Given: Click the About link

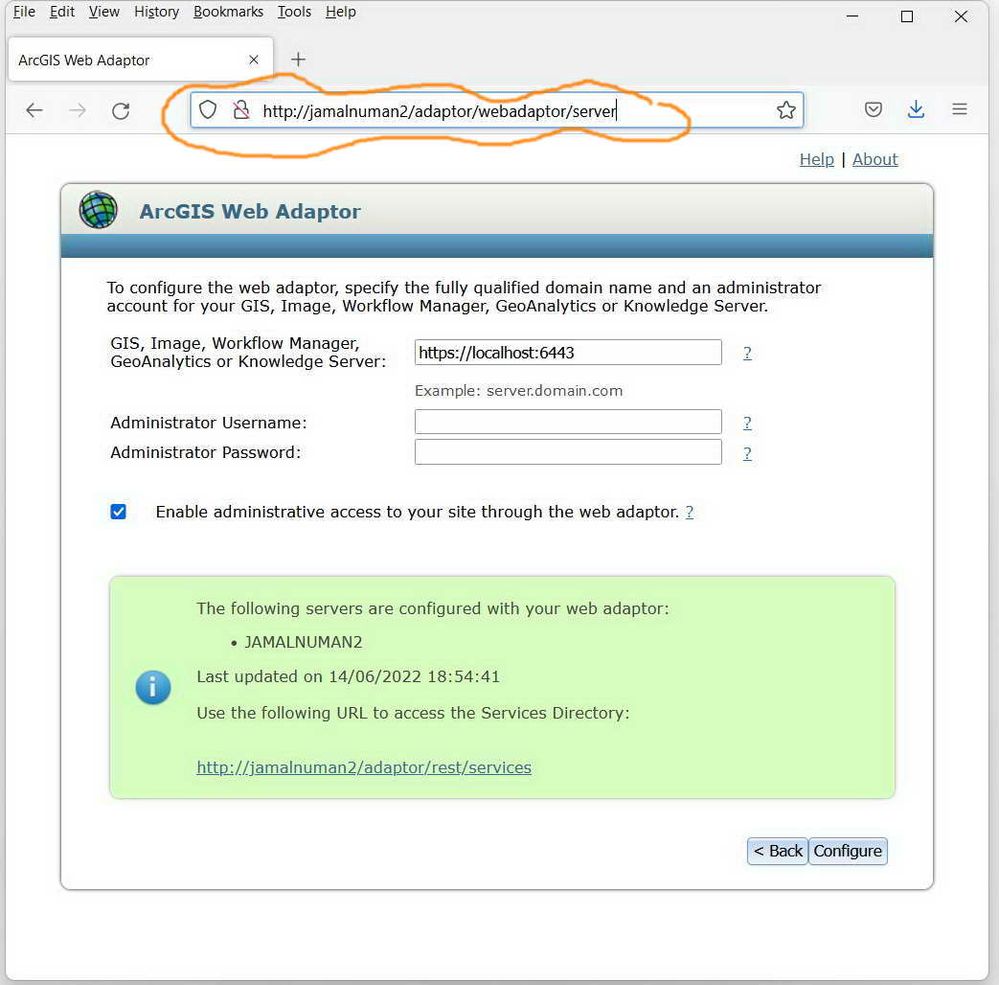Looking at the screenshot, I should 875,159.
